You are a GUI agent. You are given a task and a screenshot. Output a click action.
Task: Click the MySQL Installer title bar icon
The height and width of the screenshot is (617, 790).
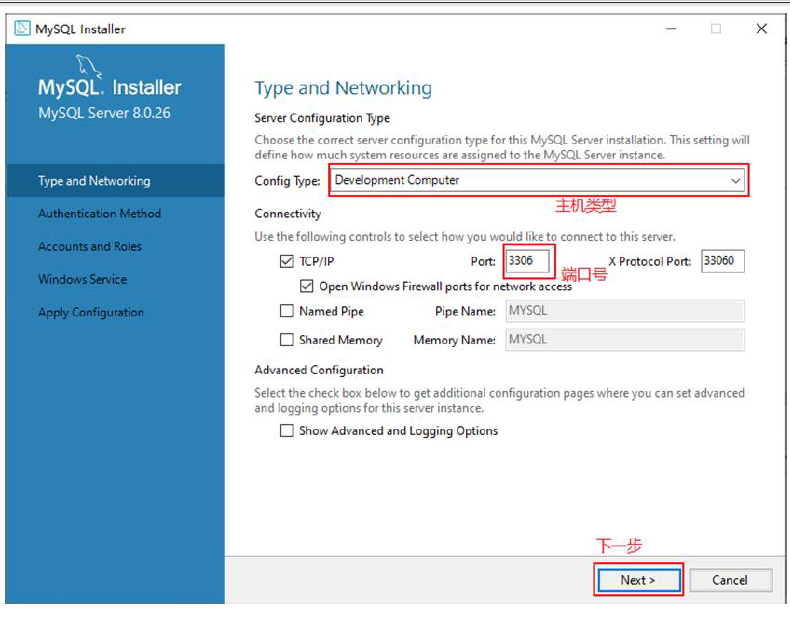point(22,28)
